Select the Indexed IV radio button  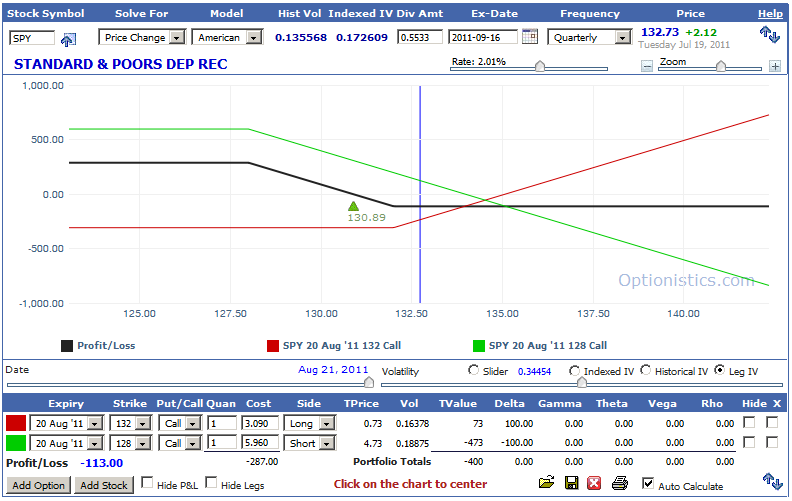[x=574, y=371]
